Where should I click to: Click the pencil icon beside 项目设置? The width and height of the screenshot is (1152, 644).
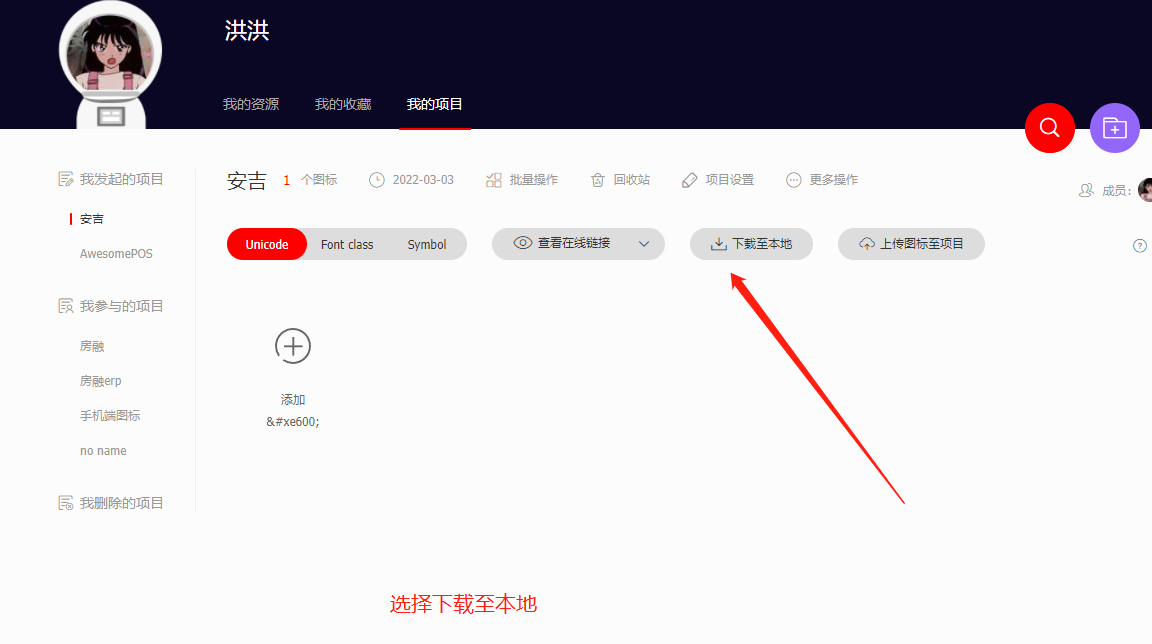click(x=689, y=180)
